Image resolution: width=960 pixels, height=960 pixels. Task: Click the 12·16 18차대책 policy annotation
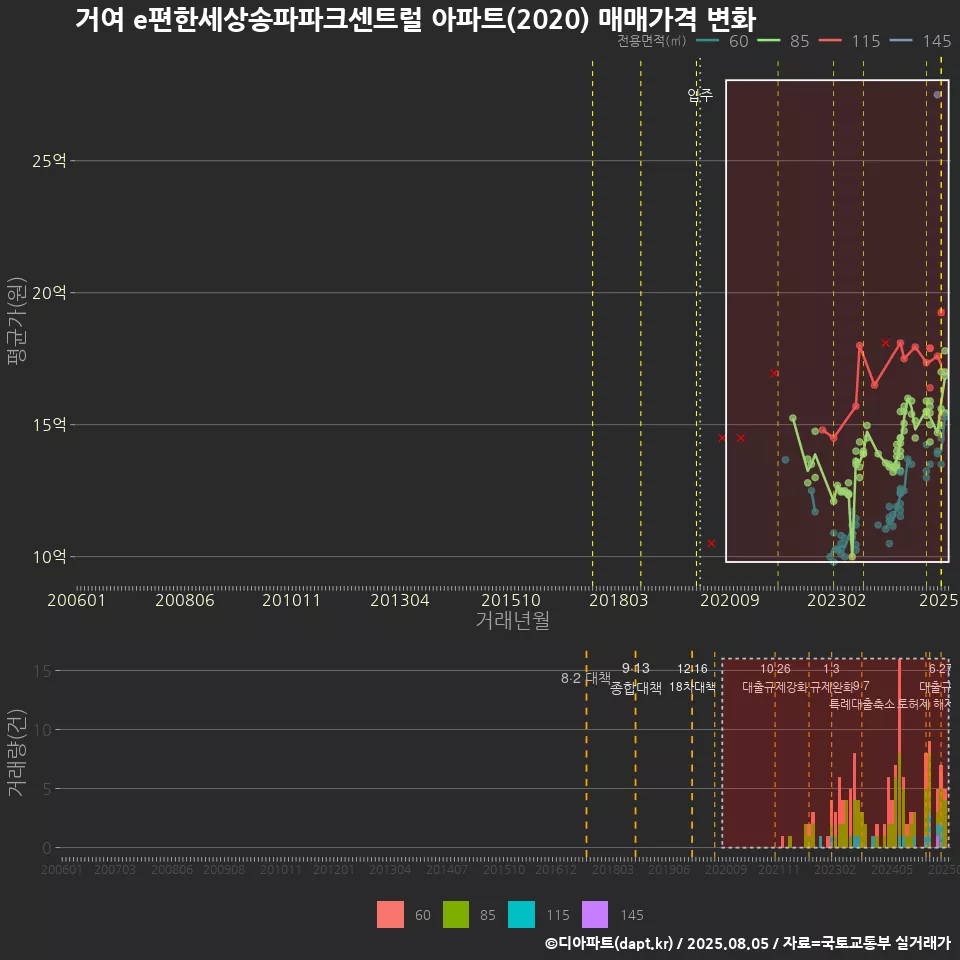point(692,678)
